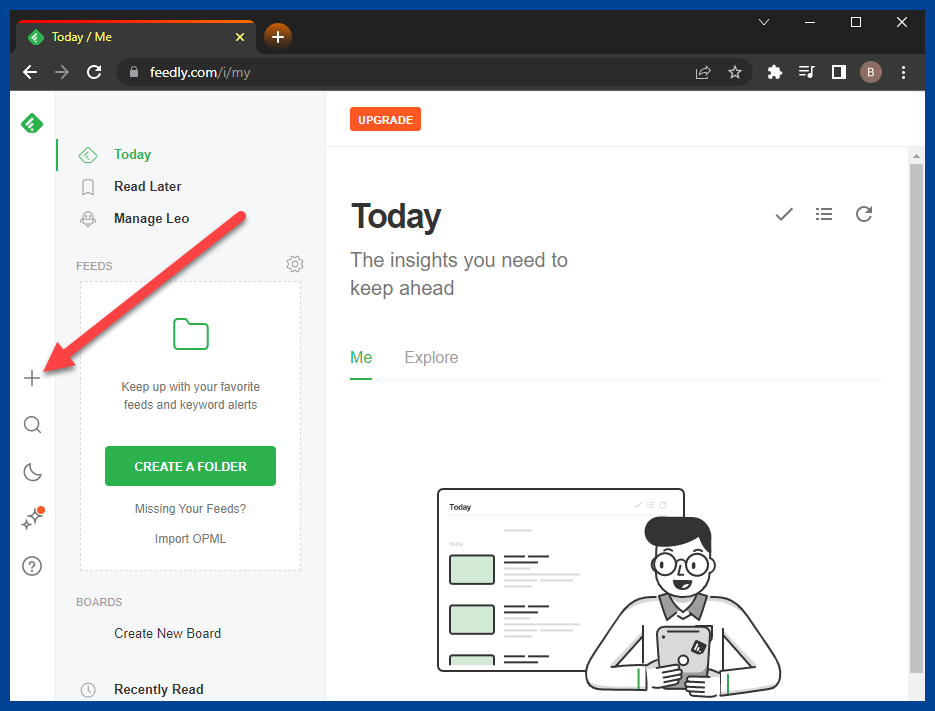Open Read Later list
This screenshot has width=935, height=711.
click(x=147, y=187)
